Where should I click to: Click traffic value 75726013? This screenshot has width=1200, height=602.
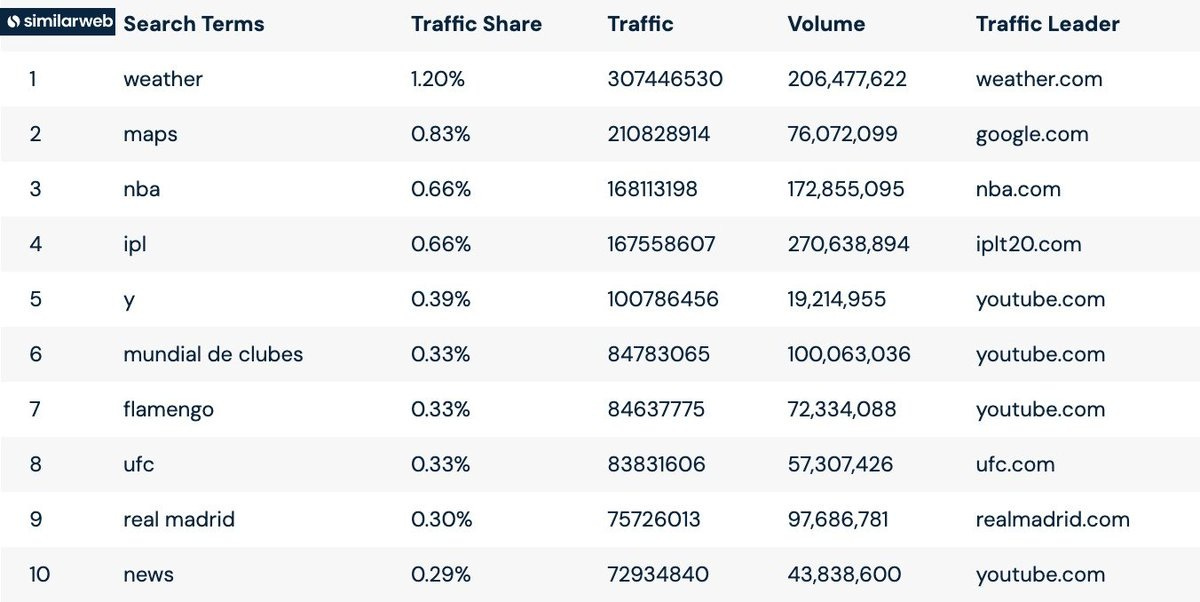click(654, 519)
